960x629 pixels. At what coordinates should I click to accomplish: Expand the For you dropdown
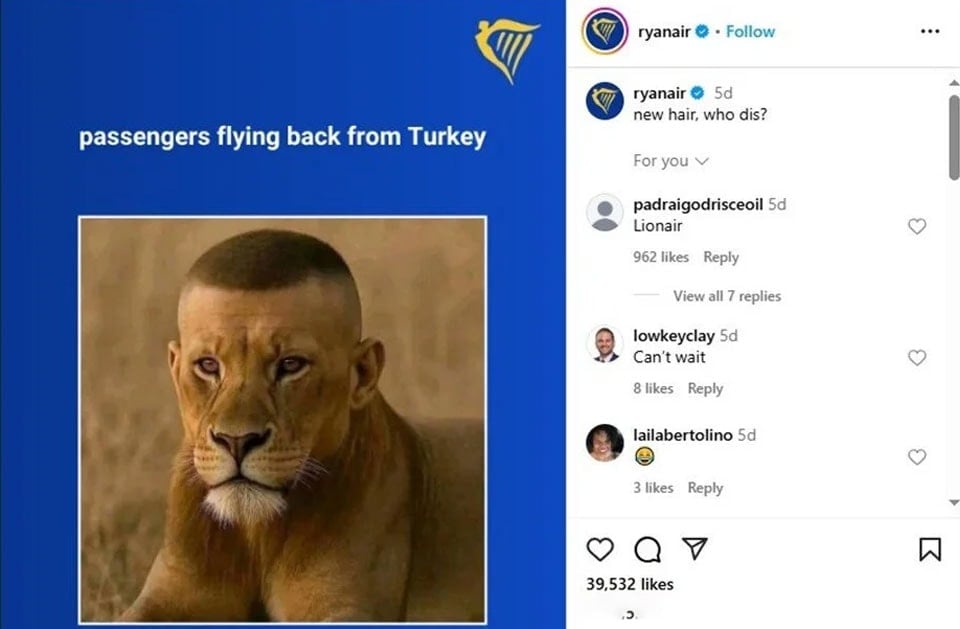(670, 161)
